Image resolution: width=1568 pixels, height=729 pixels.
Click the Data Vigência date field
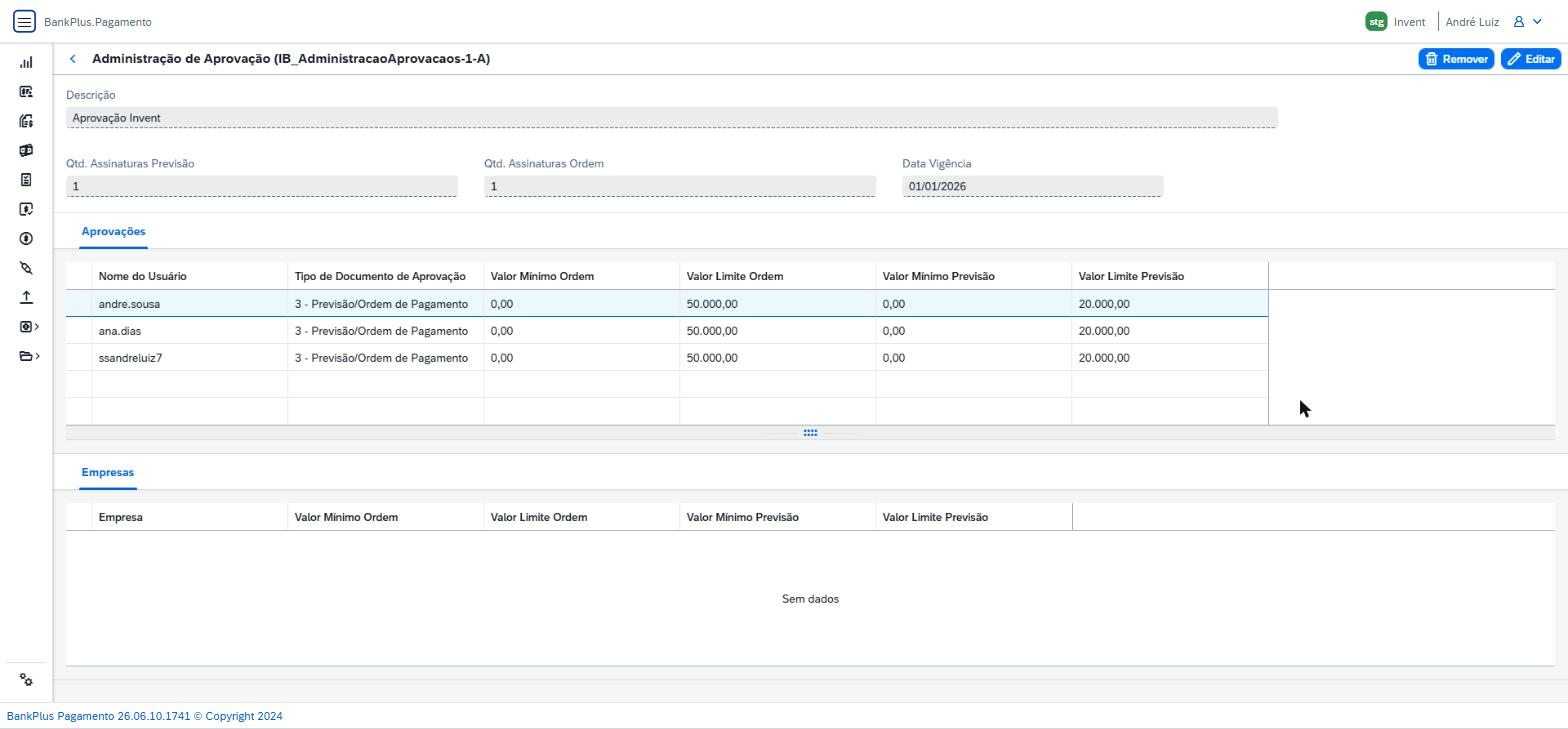coord(1032,186)
